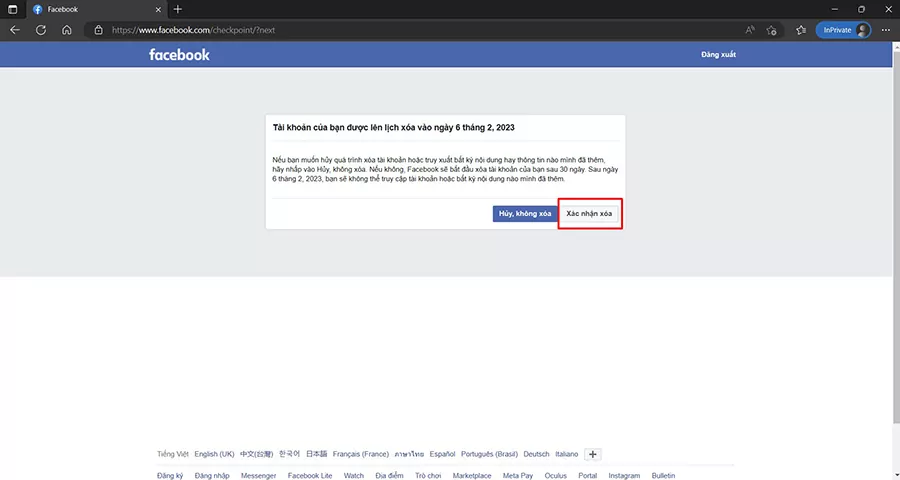Image resolution: width=900 pixels, height=480 pixels.
Task: Open Watch footer link
Action: [354, 475]
